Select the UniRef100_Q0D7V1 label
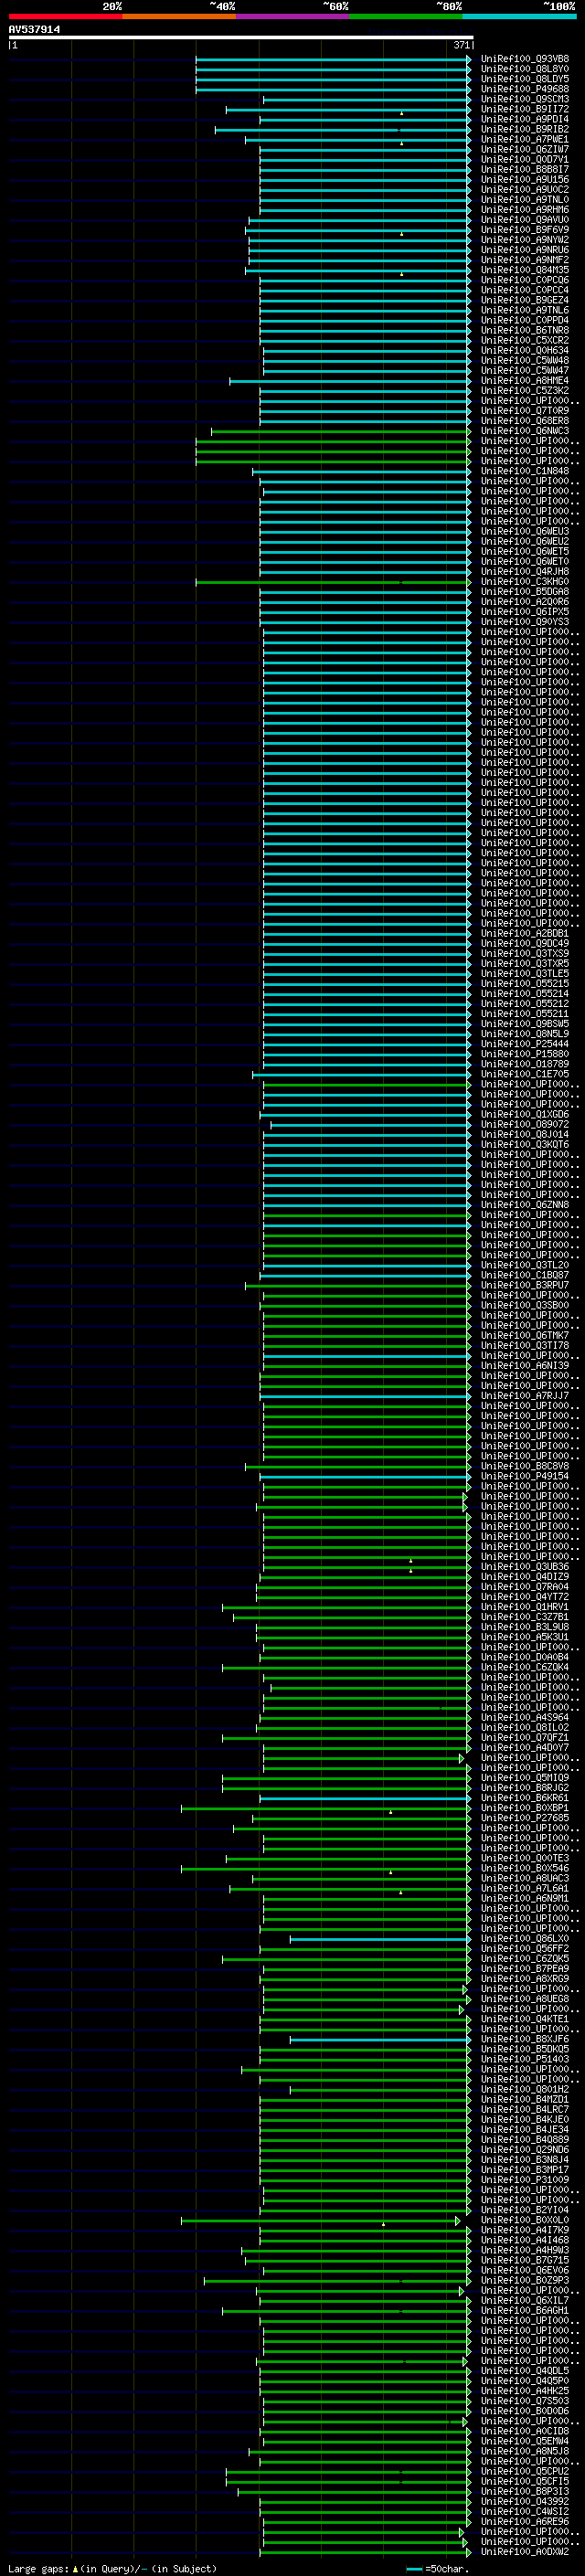Viewport: 585px width, 2576px height. coord(524,159)
